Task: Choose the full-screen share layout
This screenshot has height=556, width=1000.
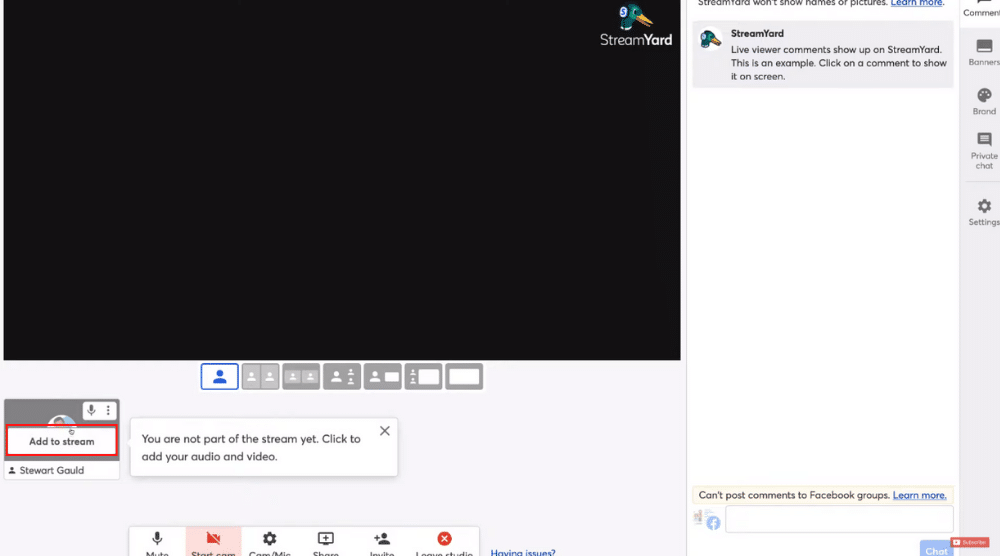Action: [464, 377]
